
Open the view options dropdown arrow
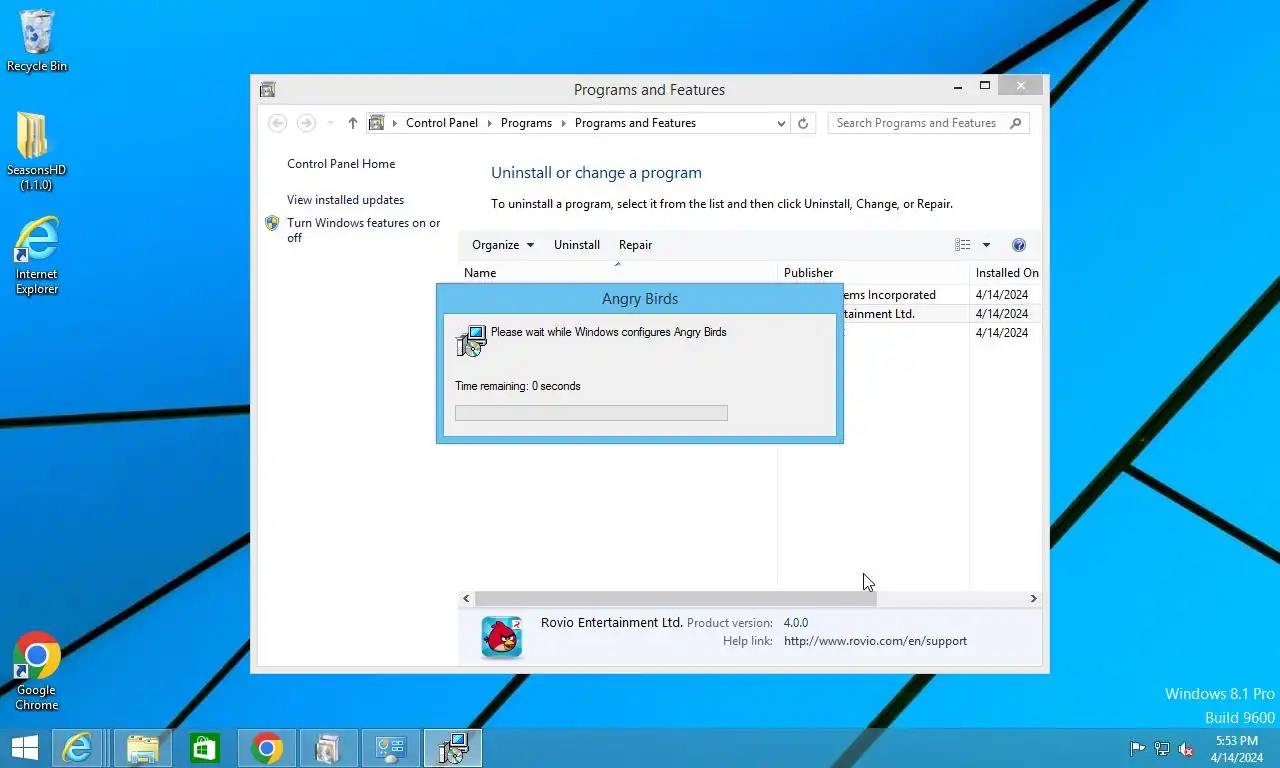point(986,245)
